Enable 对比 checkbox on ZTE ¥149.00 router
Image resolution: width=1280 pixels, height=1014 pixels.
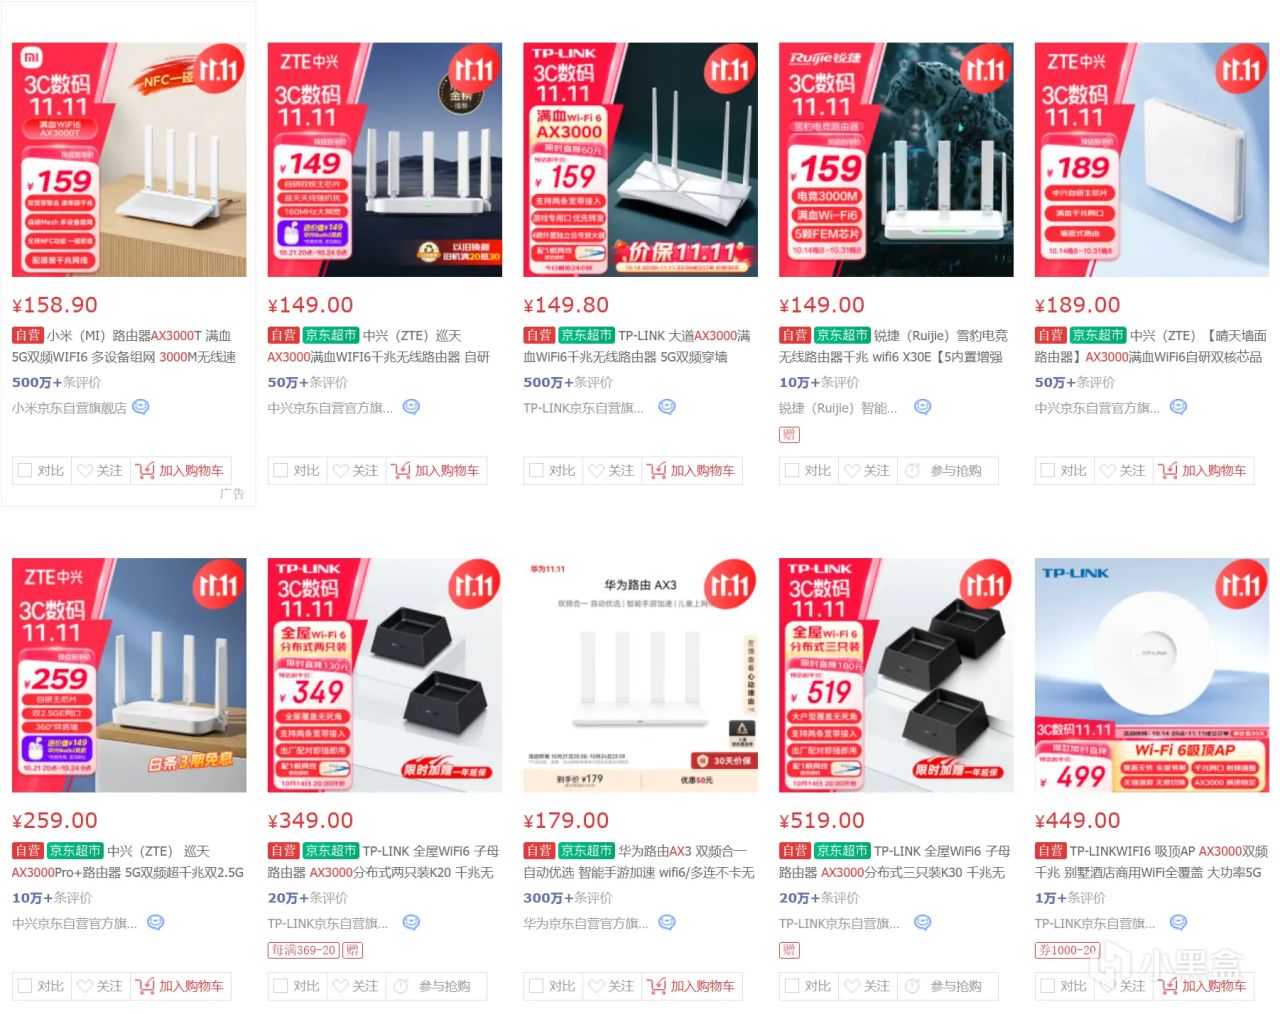[281, 470]
